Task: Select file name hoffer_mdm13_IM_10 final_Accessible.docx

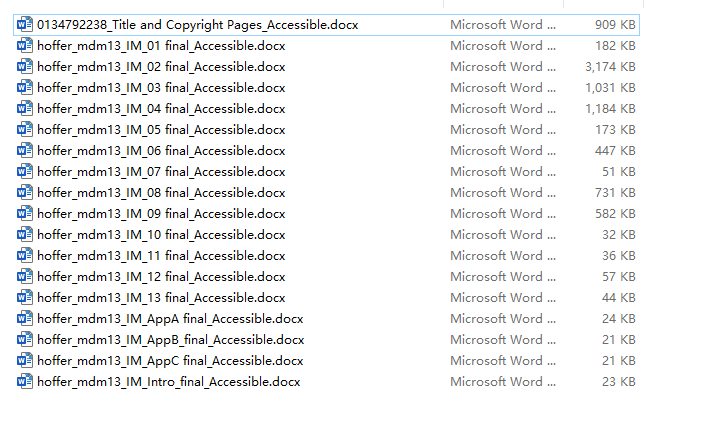Action: point(161,235)
